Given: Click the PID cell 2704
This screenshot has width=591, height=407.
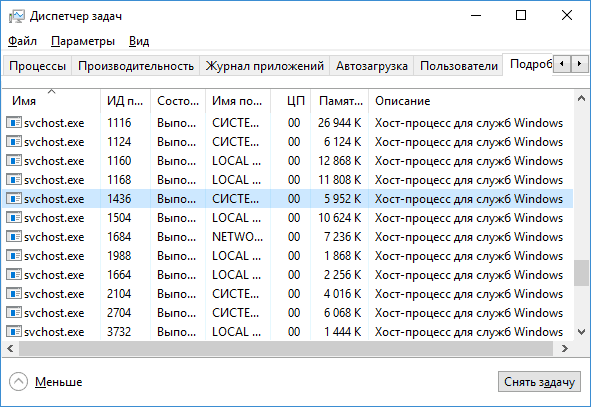Looking at the screenshot, I should coord(119,313).
